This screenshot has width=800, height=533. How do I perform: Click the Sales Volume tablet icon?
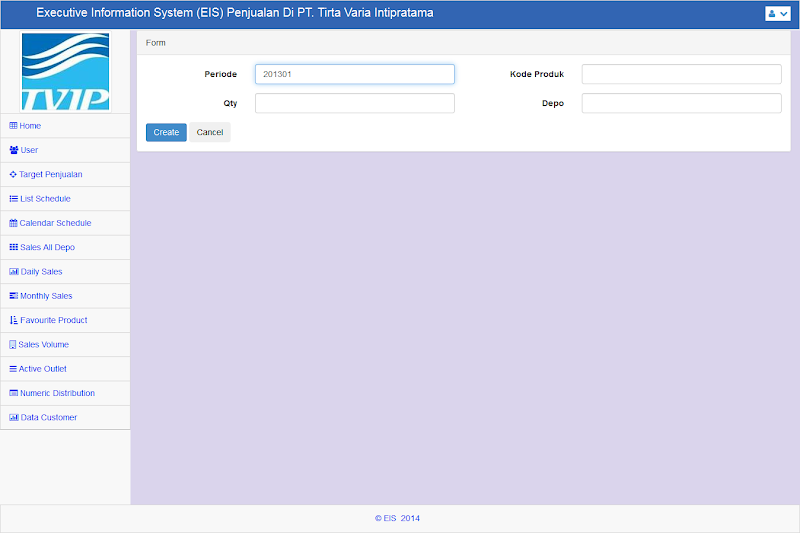[x=13, y=344]
